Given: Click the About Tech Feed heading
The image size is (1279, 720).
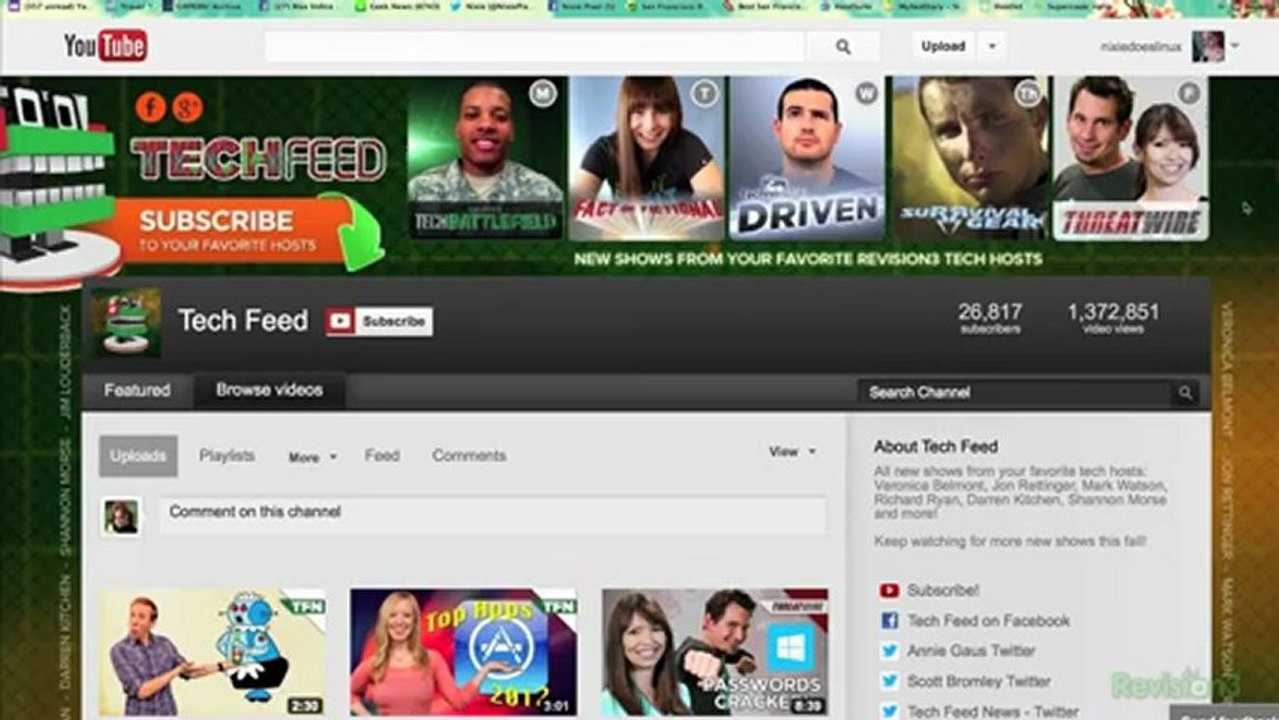Looking at the screenshot, I should coord(936,447).
